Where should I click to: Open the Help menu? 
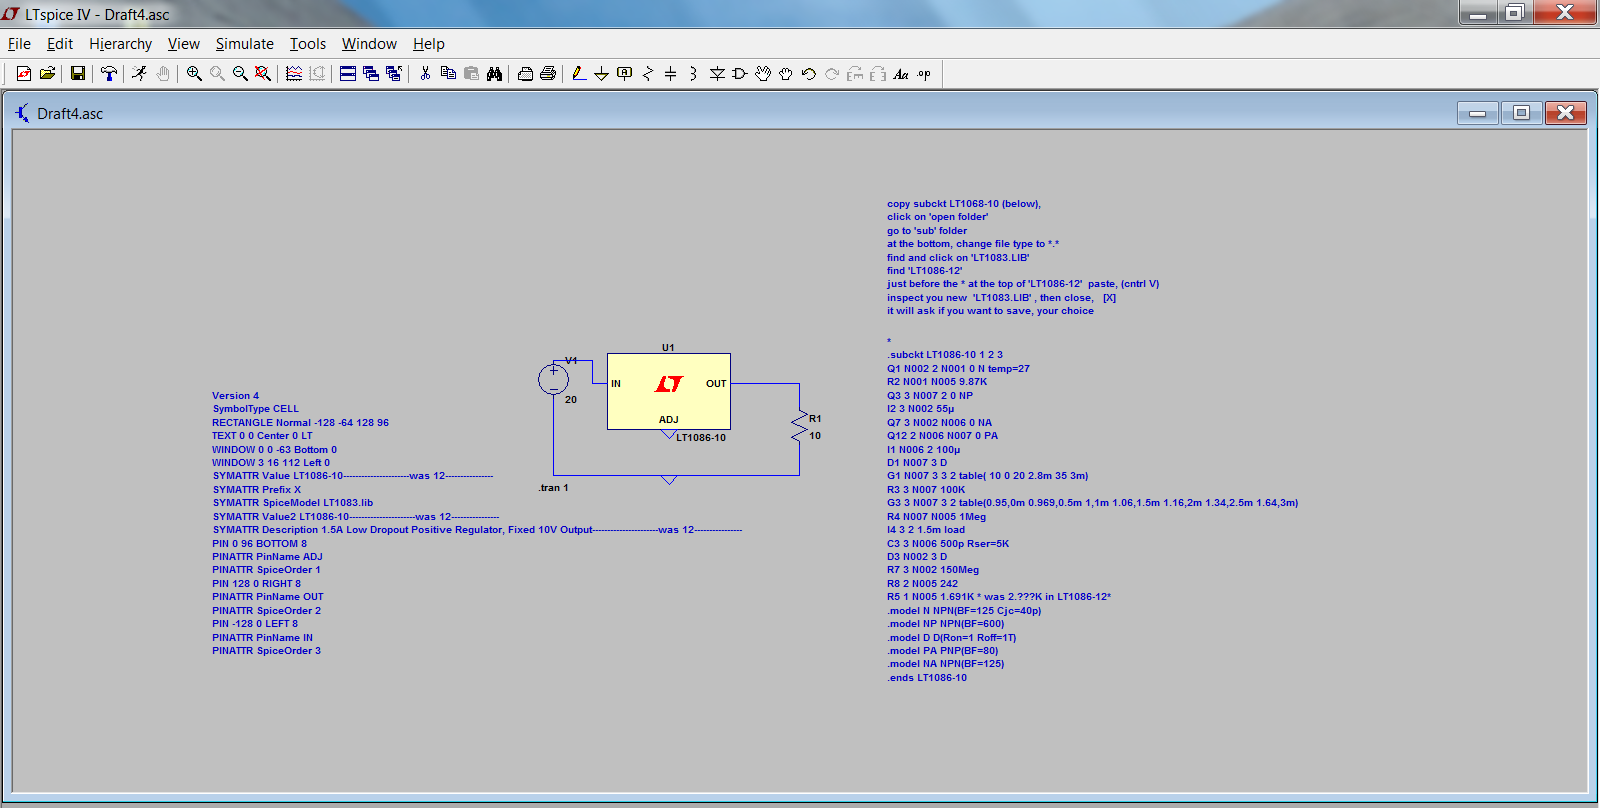pyautogui.click(x=429, y=44)
